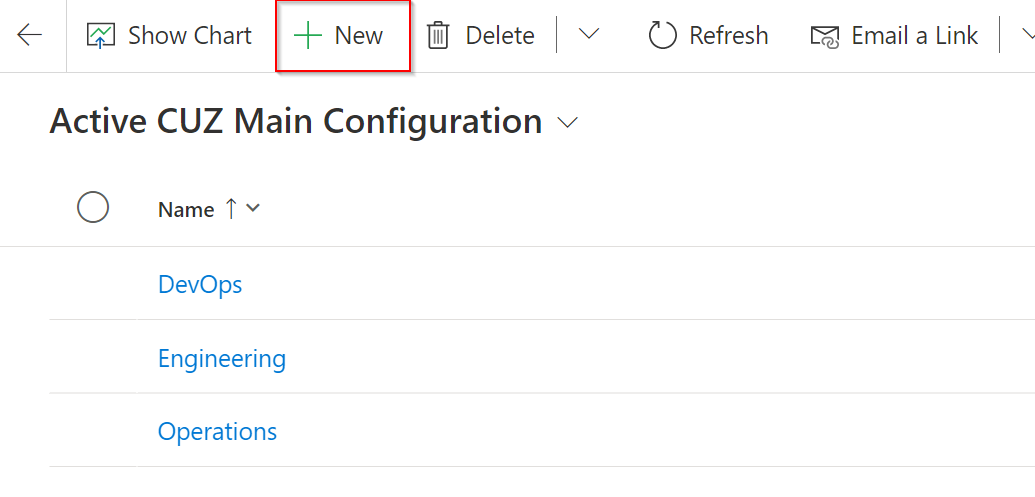Expand the Delete options dropdown chevron

[x=589, y=35]
